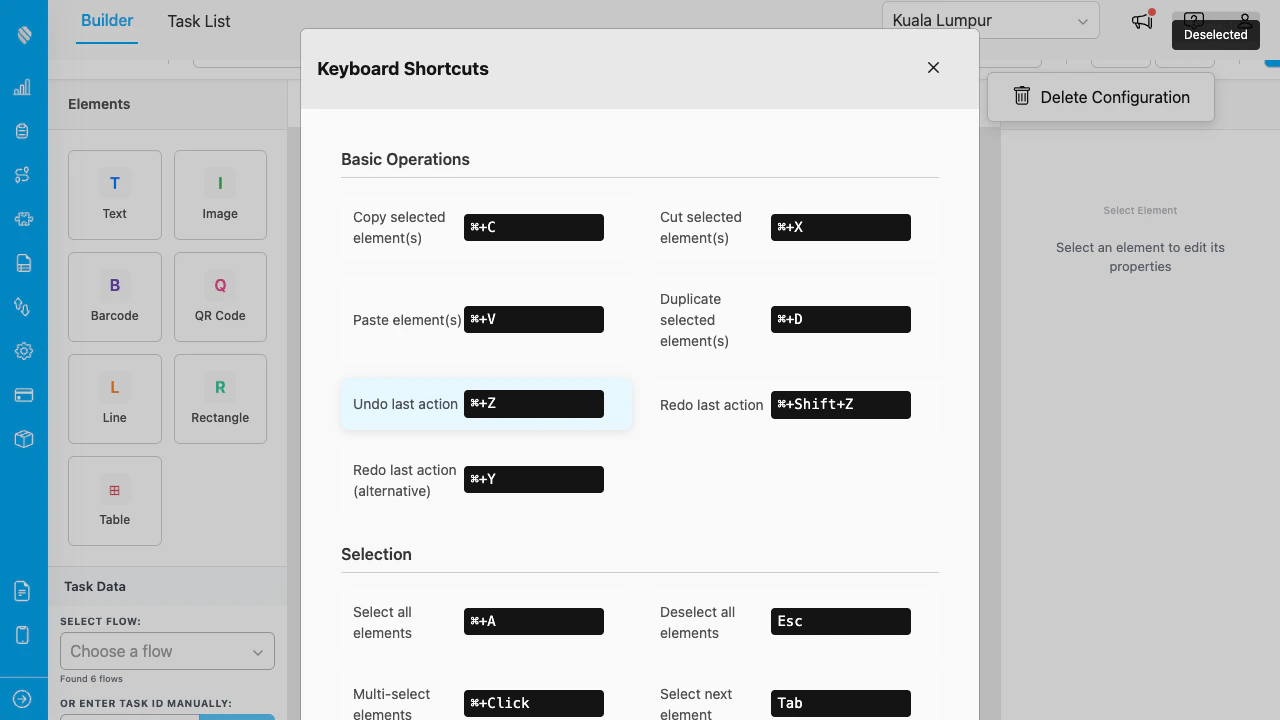The width and height of the screenshot is (1280, 720).
Task: Check announcements via the megaphone icon
Action: click(x=1141, y=20)
